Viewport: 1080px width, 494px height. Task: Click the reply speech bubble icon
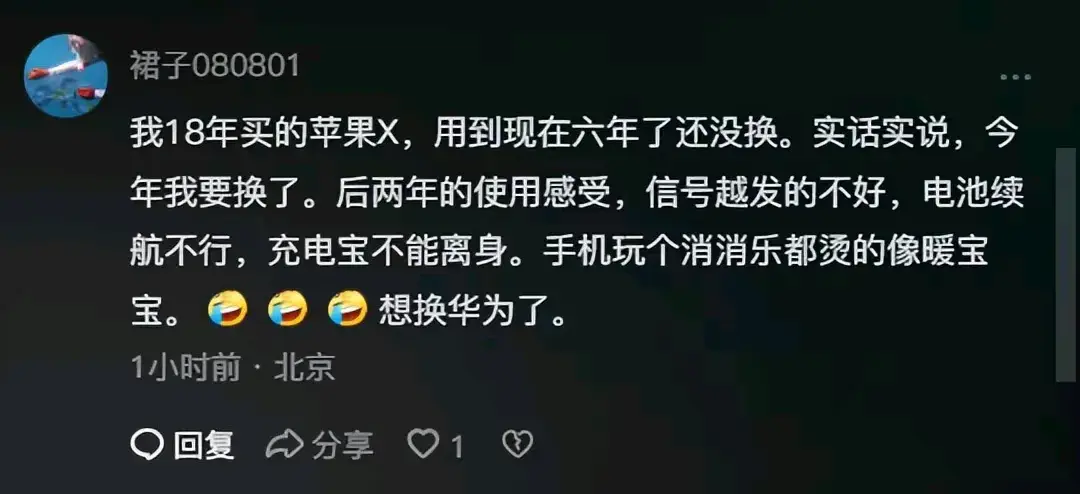tap(146, 445)
